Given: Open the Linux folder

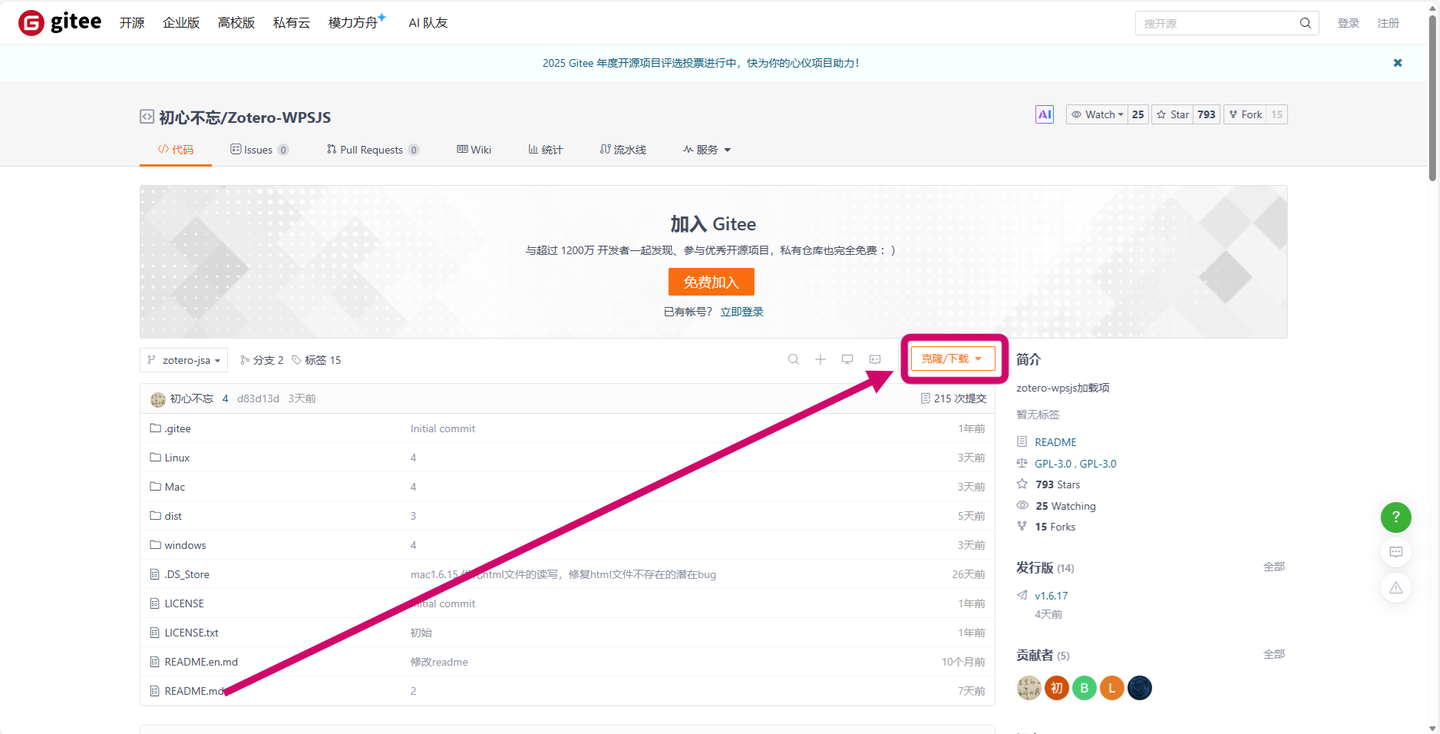Looking at the screenshot, I should coord(177,458).
